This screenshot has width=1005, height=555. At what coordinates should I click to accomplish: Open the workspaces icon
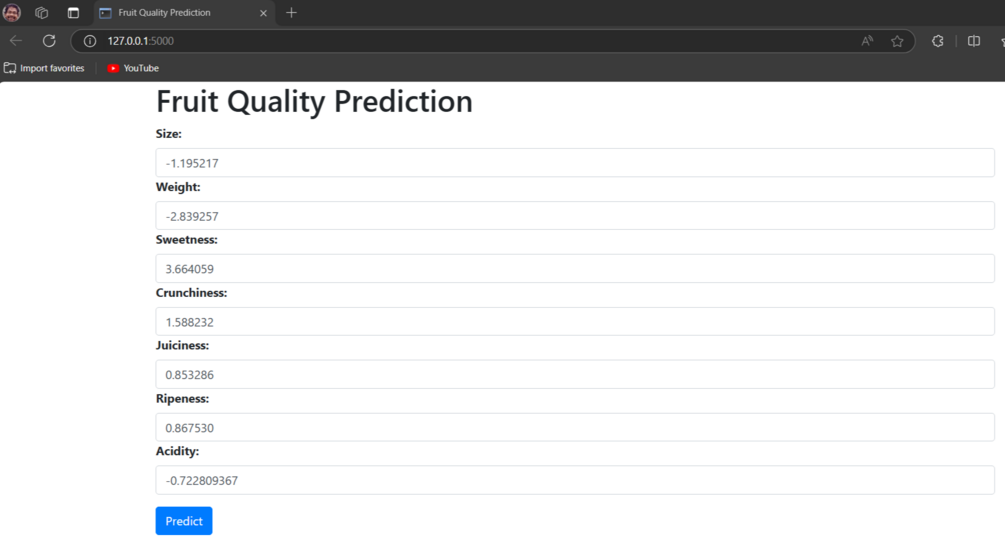(42, 13)
